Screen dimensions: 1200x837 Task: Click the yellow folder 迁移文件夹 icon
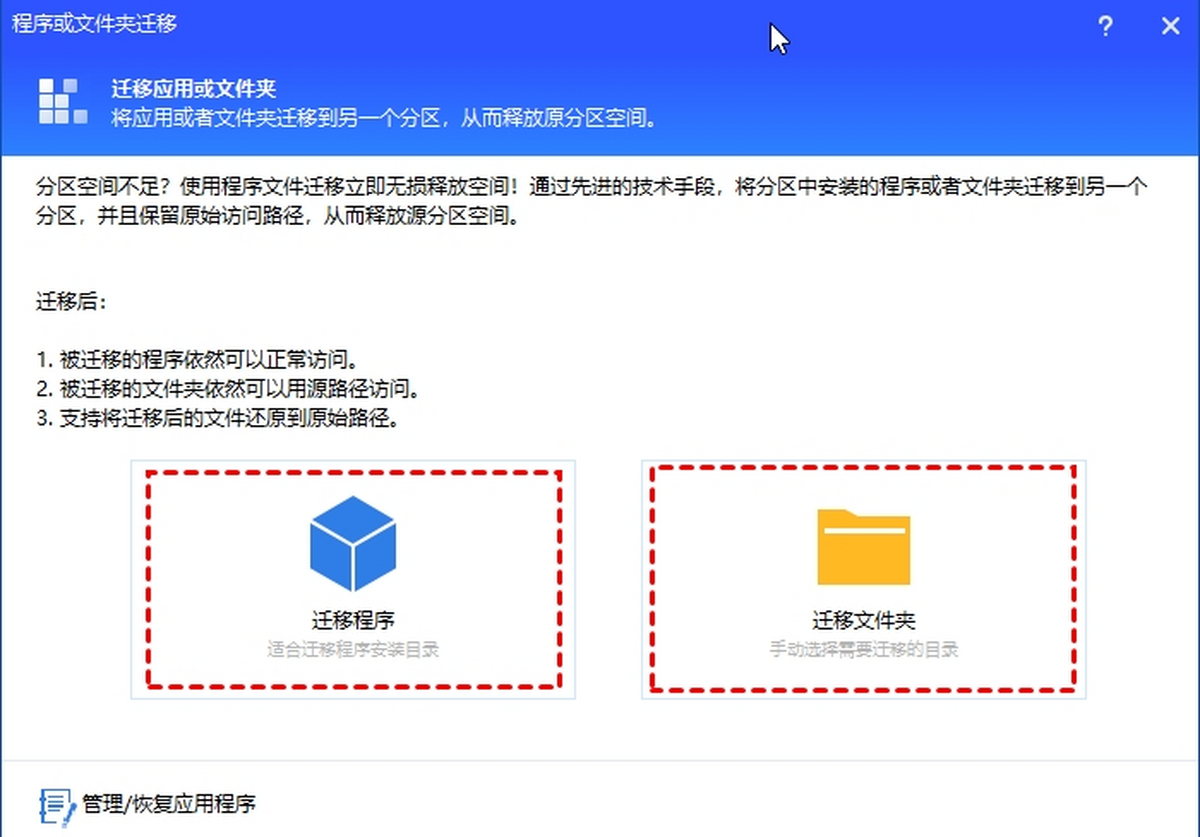click(863, 545)
